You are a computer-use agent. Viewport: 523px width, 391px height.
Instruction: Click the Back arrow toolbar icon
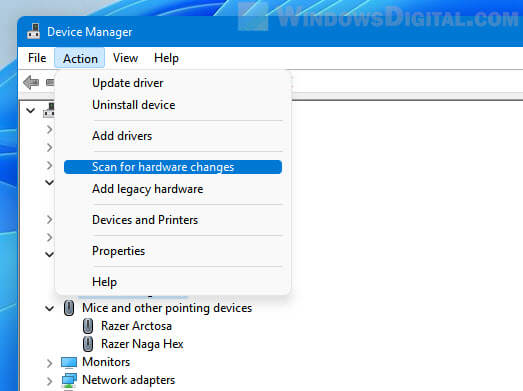click(x=31, y=82)
